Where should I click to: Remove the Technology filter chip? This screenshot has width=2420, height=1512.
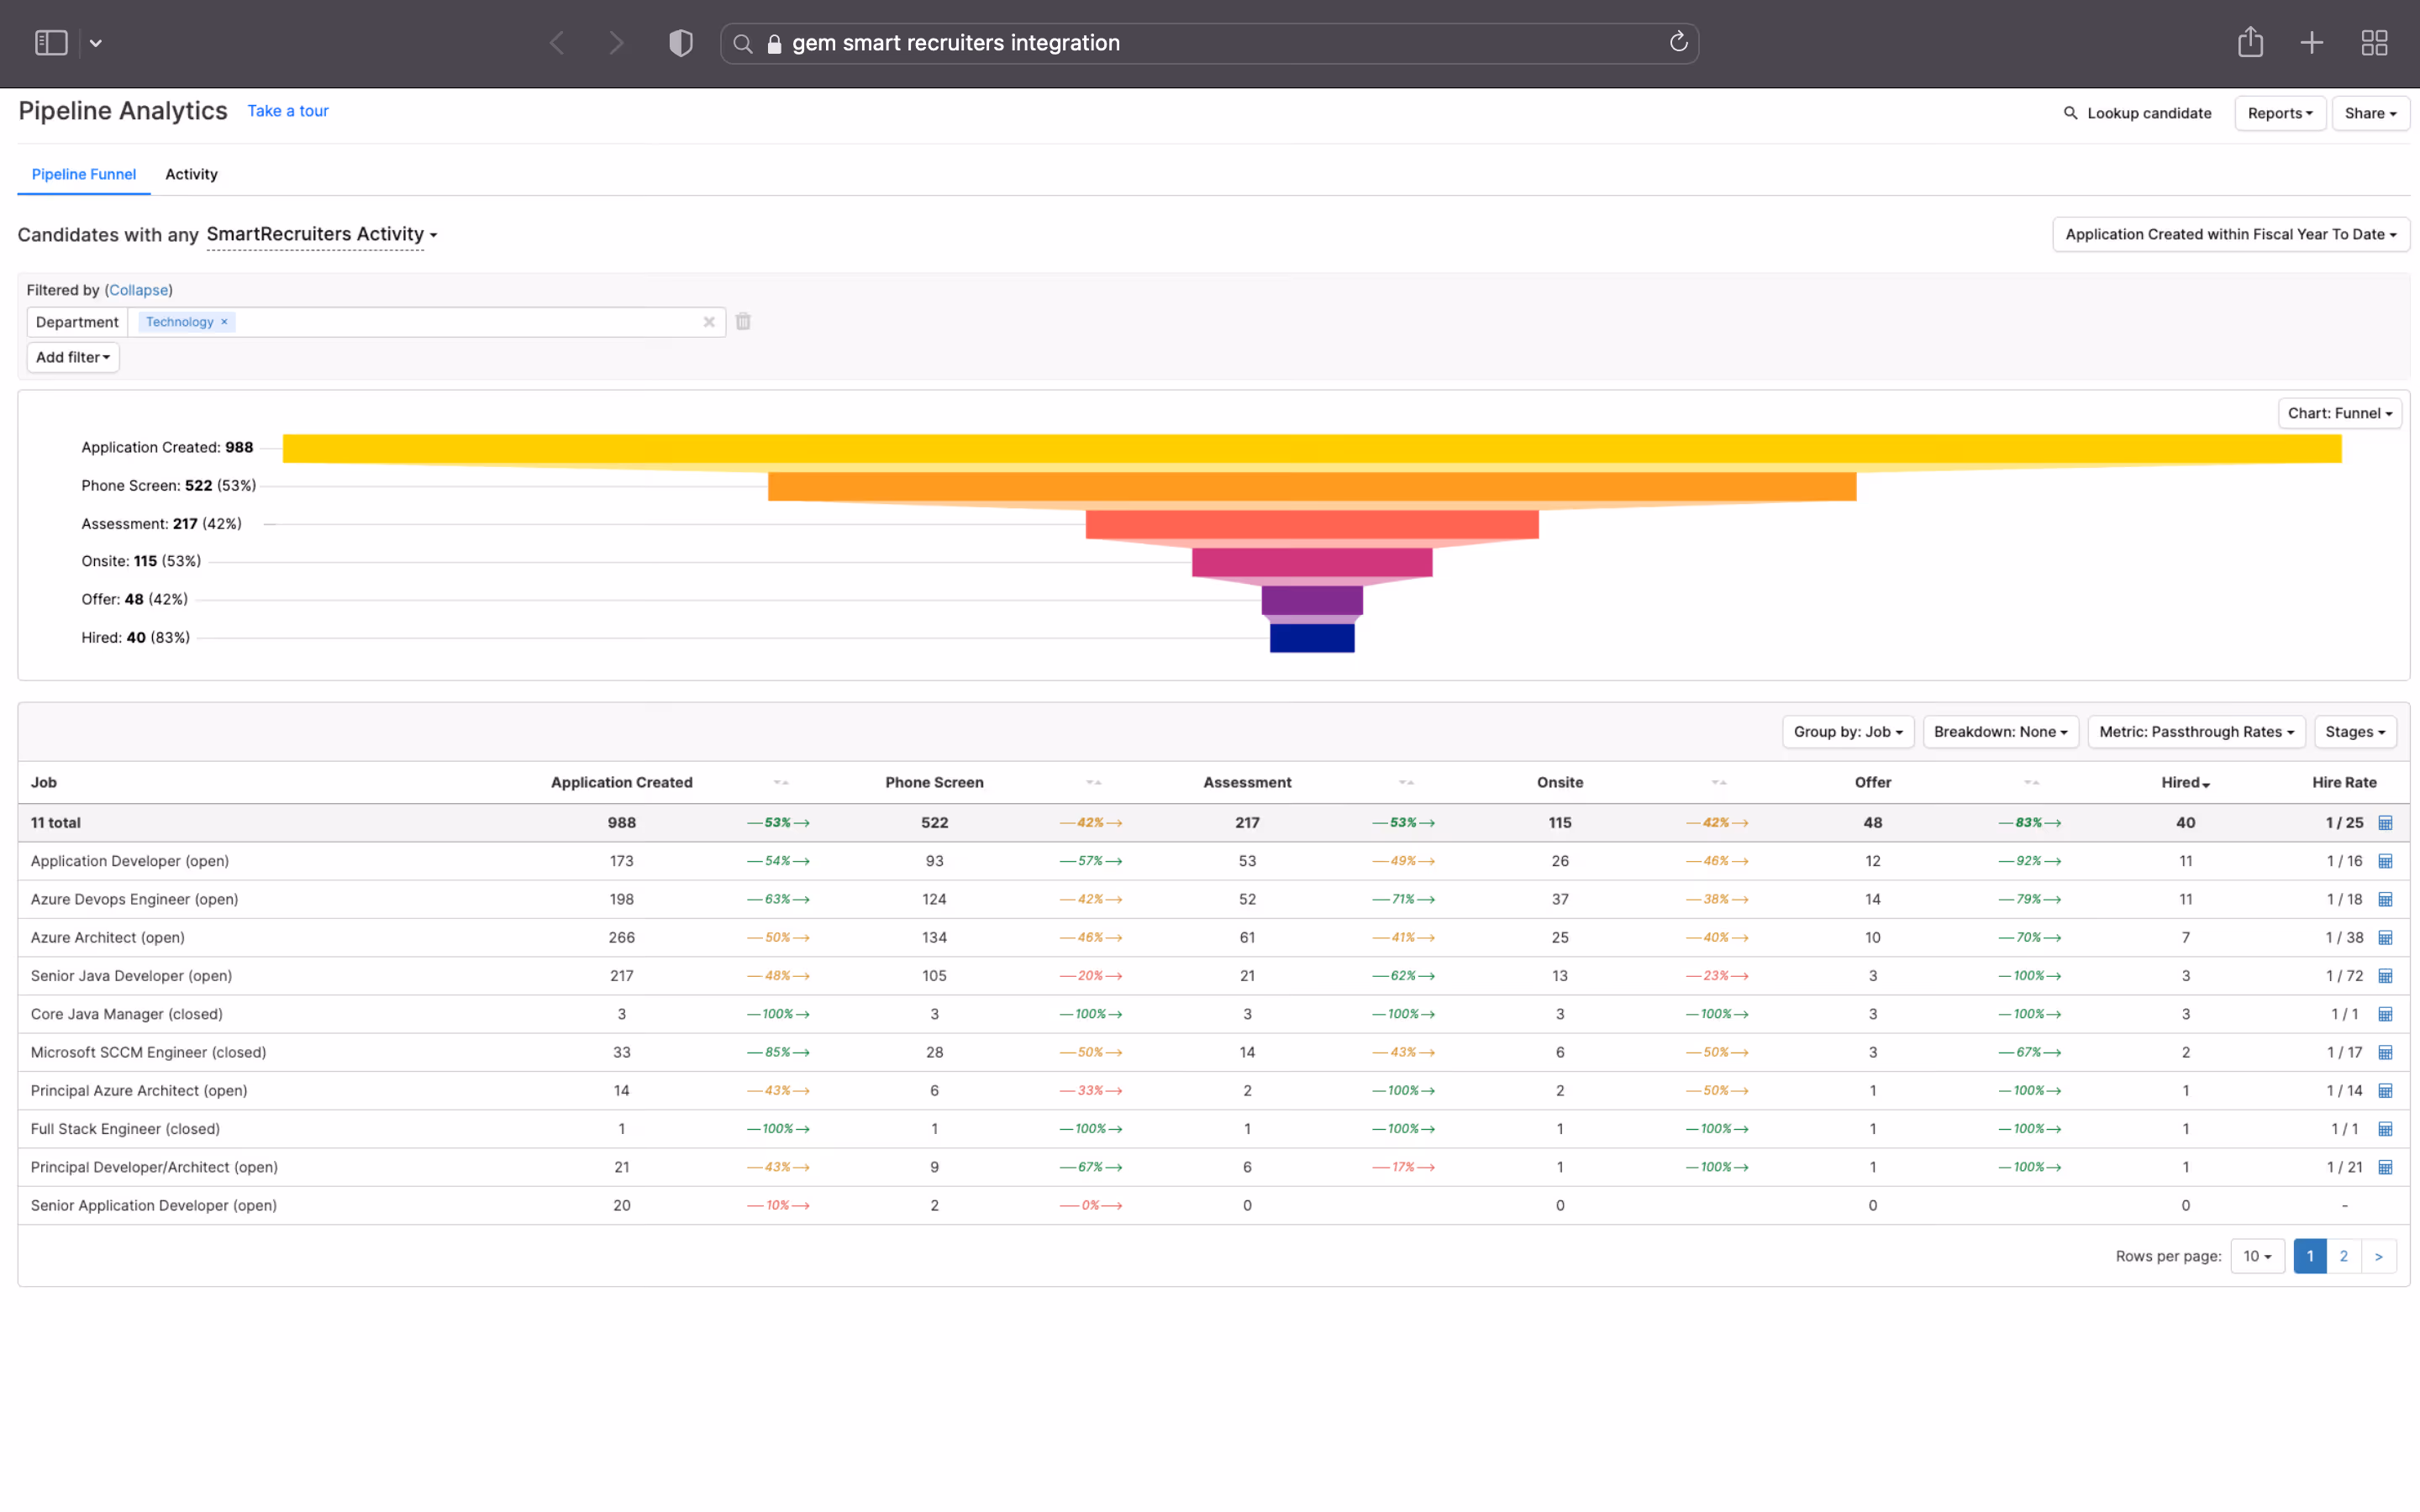[x=224, y=321]
